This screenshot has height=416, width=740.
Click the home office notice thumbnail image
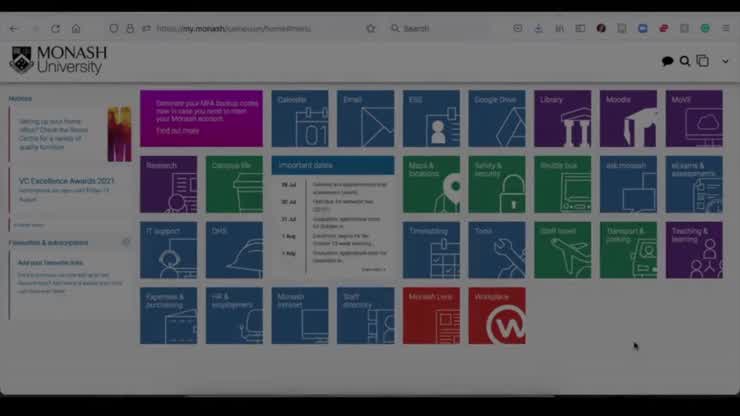point(119,134)
